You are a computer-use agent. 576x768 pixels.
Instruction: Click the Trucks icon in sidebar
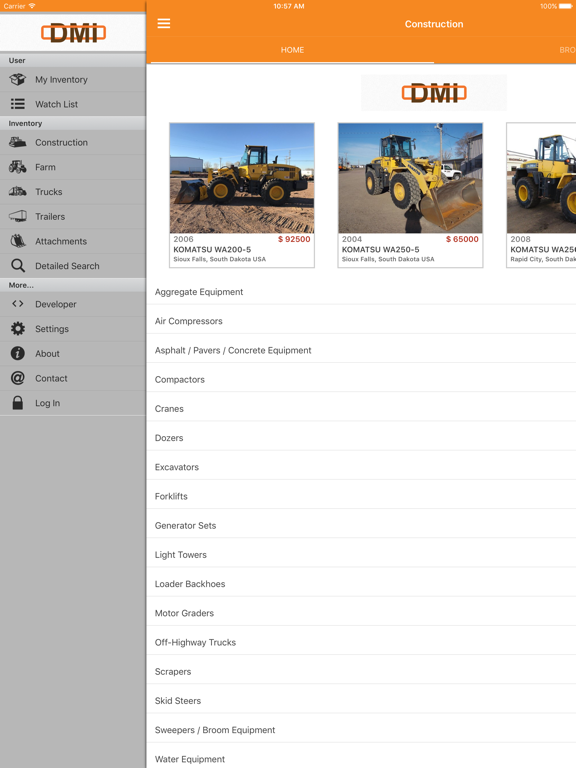[x=18, y=192]
